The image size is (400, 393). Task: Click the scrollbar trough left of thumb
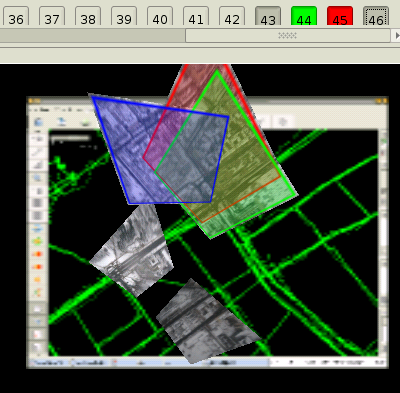pos(92,35)
